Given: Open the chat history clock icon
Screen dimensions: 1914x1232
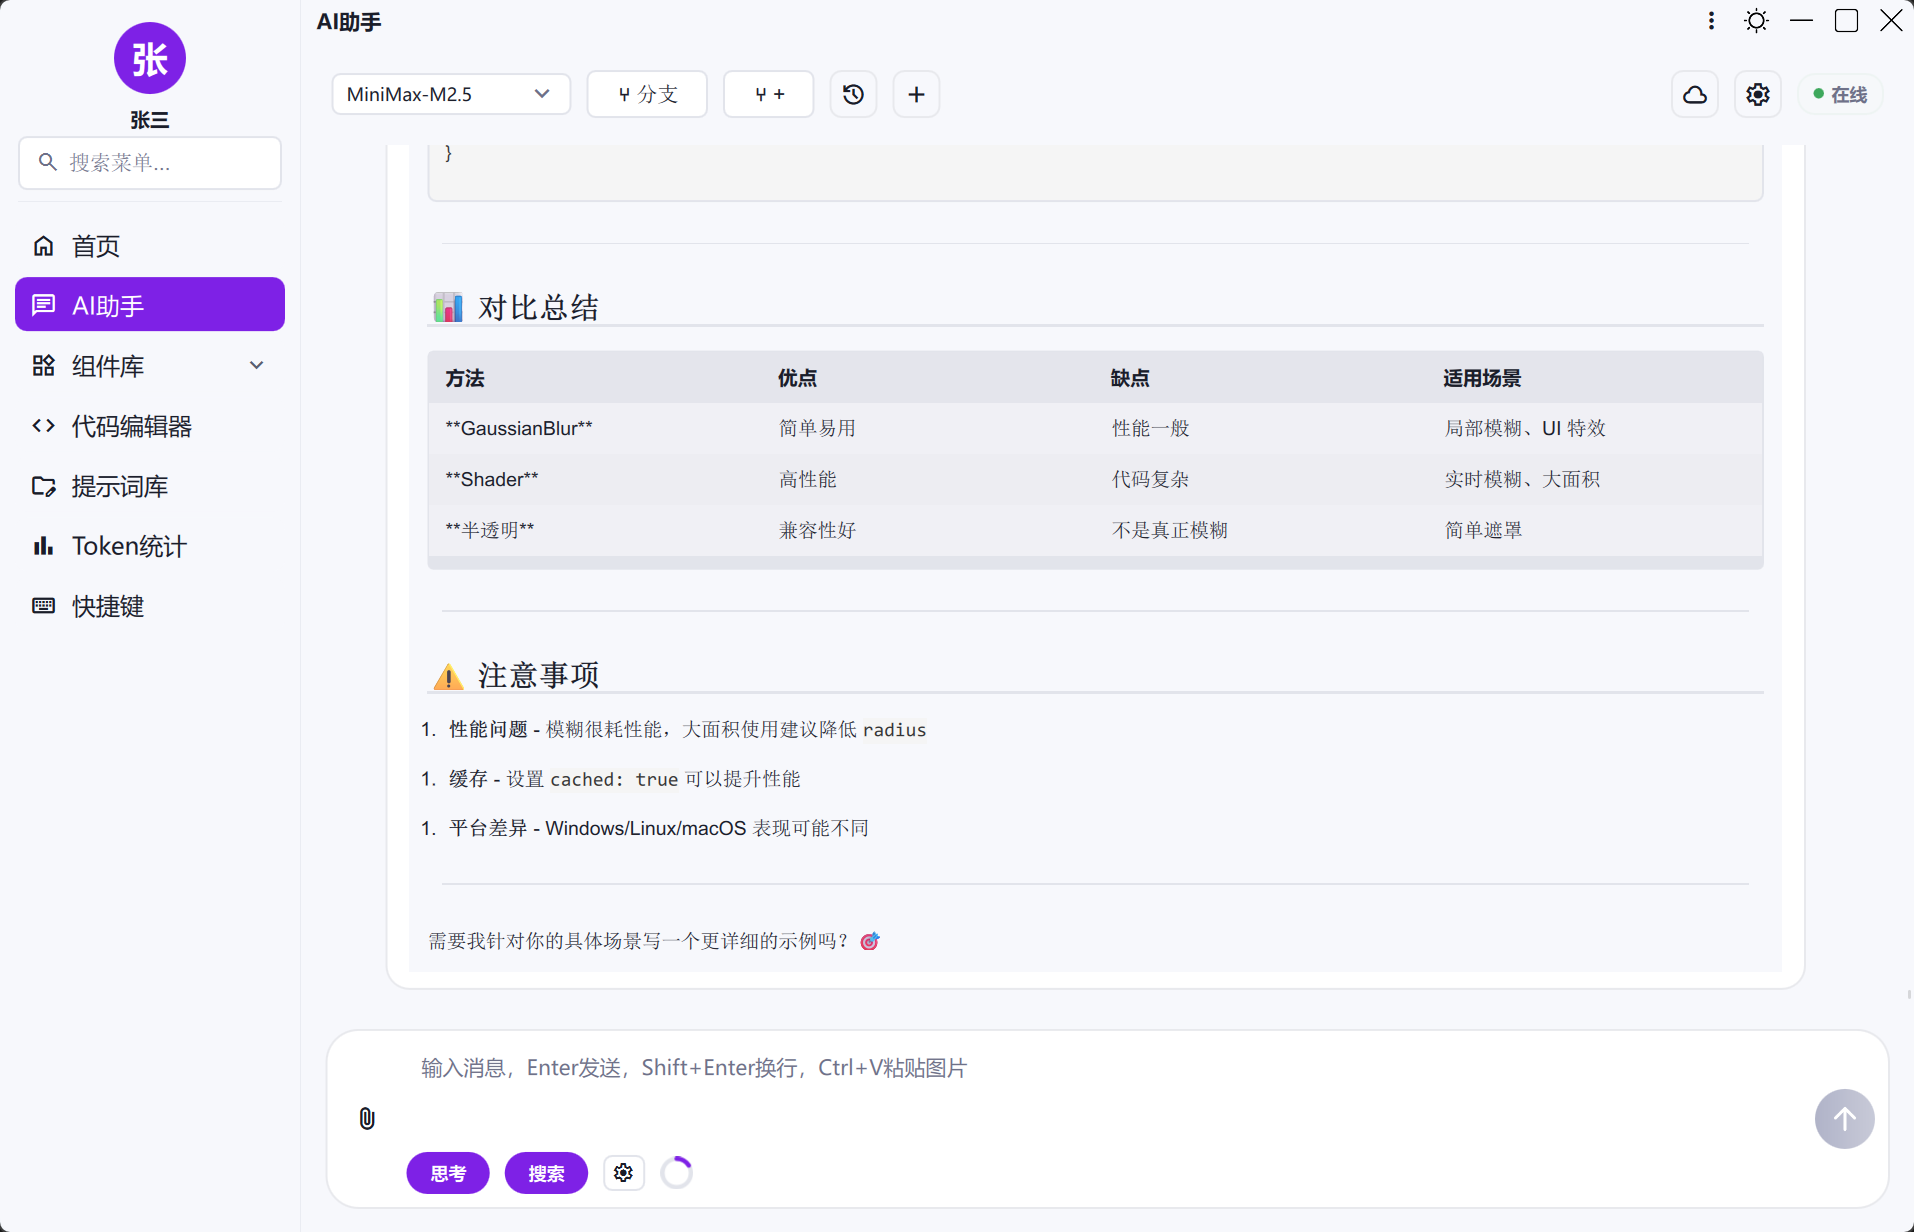Looking at the screenshot, I should click(x=853, y=94).
